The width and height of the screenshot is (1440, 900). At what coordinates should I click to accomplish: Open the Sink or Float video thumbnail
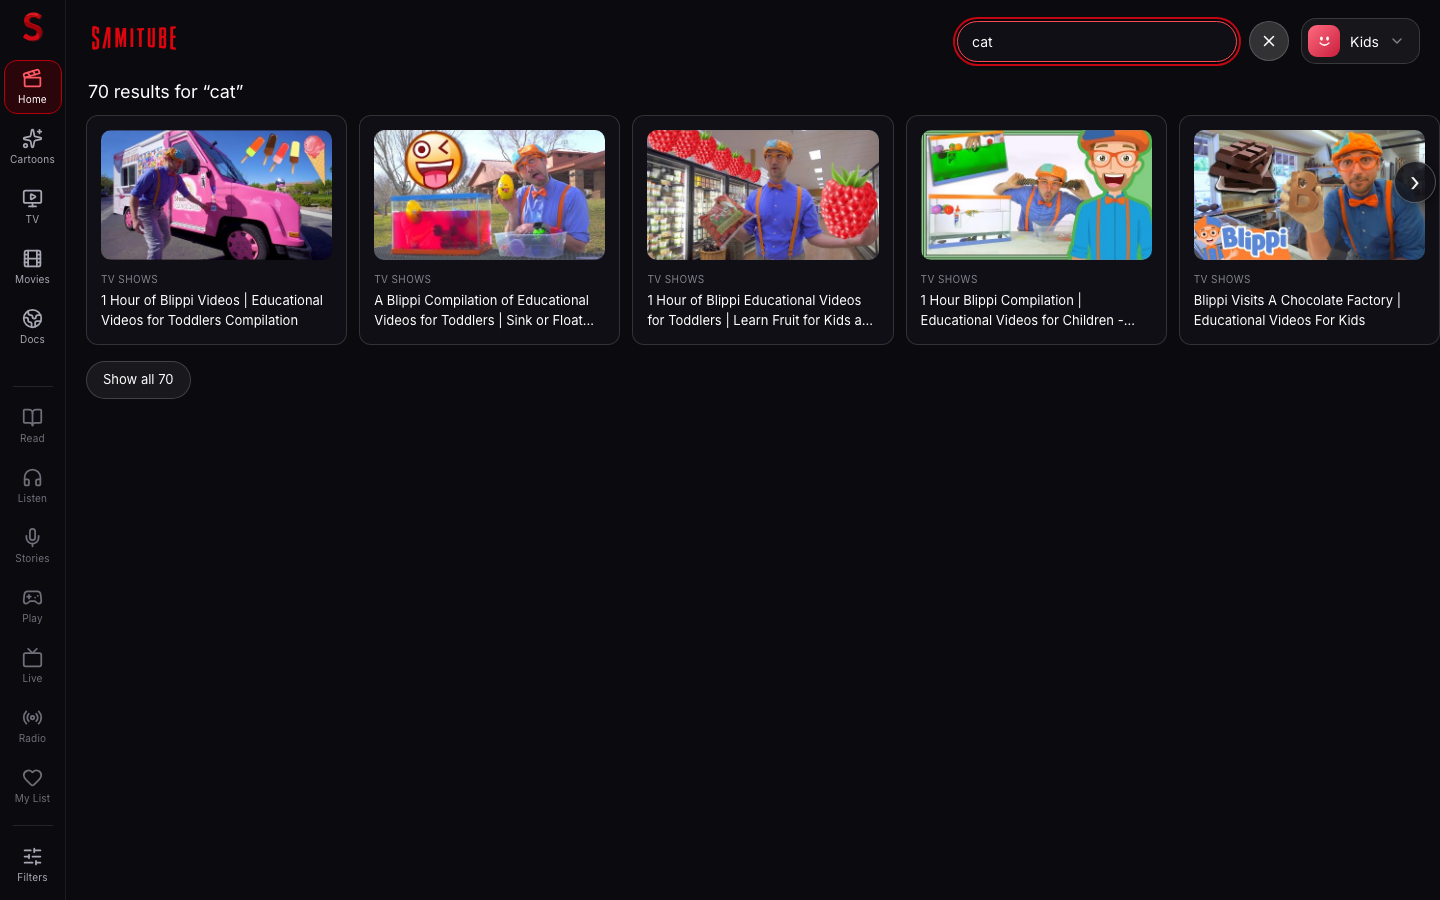click(x=489, y=195)
